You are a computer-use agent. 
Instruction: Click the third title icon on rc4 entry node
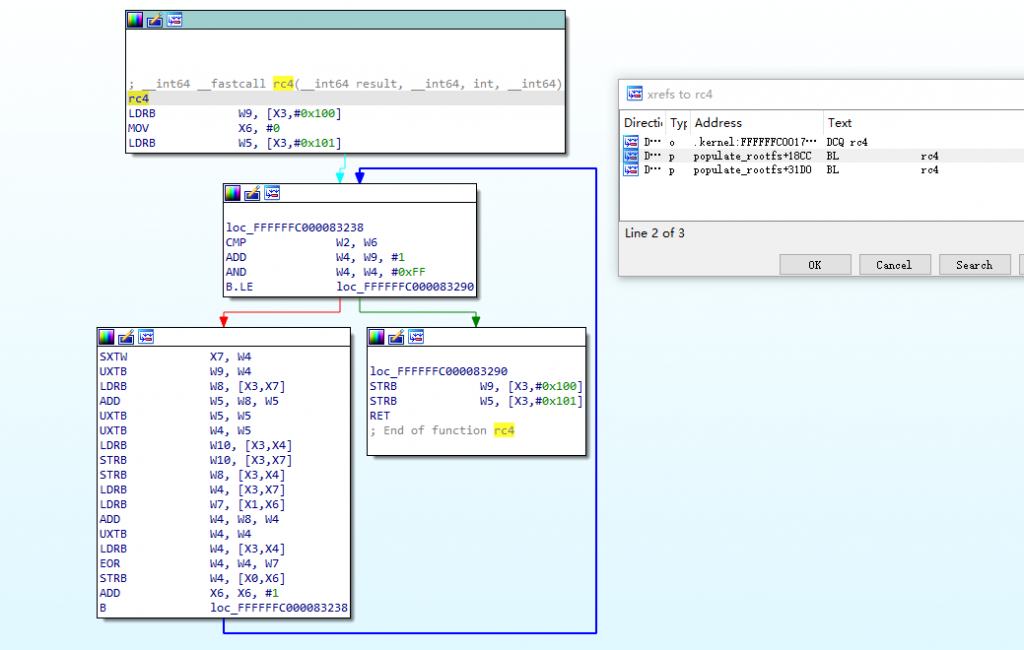point(174,20)
